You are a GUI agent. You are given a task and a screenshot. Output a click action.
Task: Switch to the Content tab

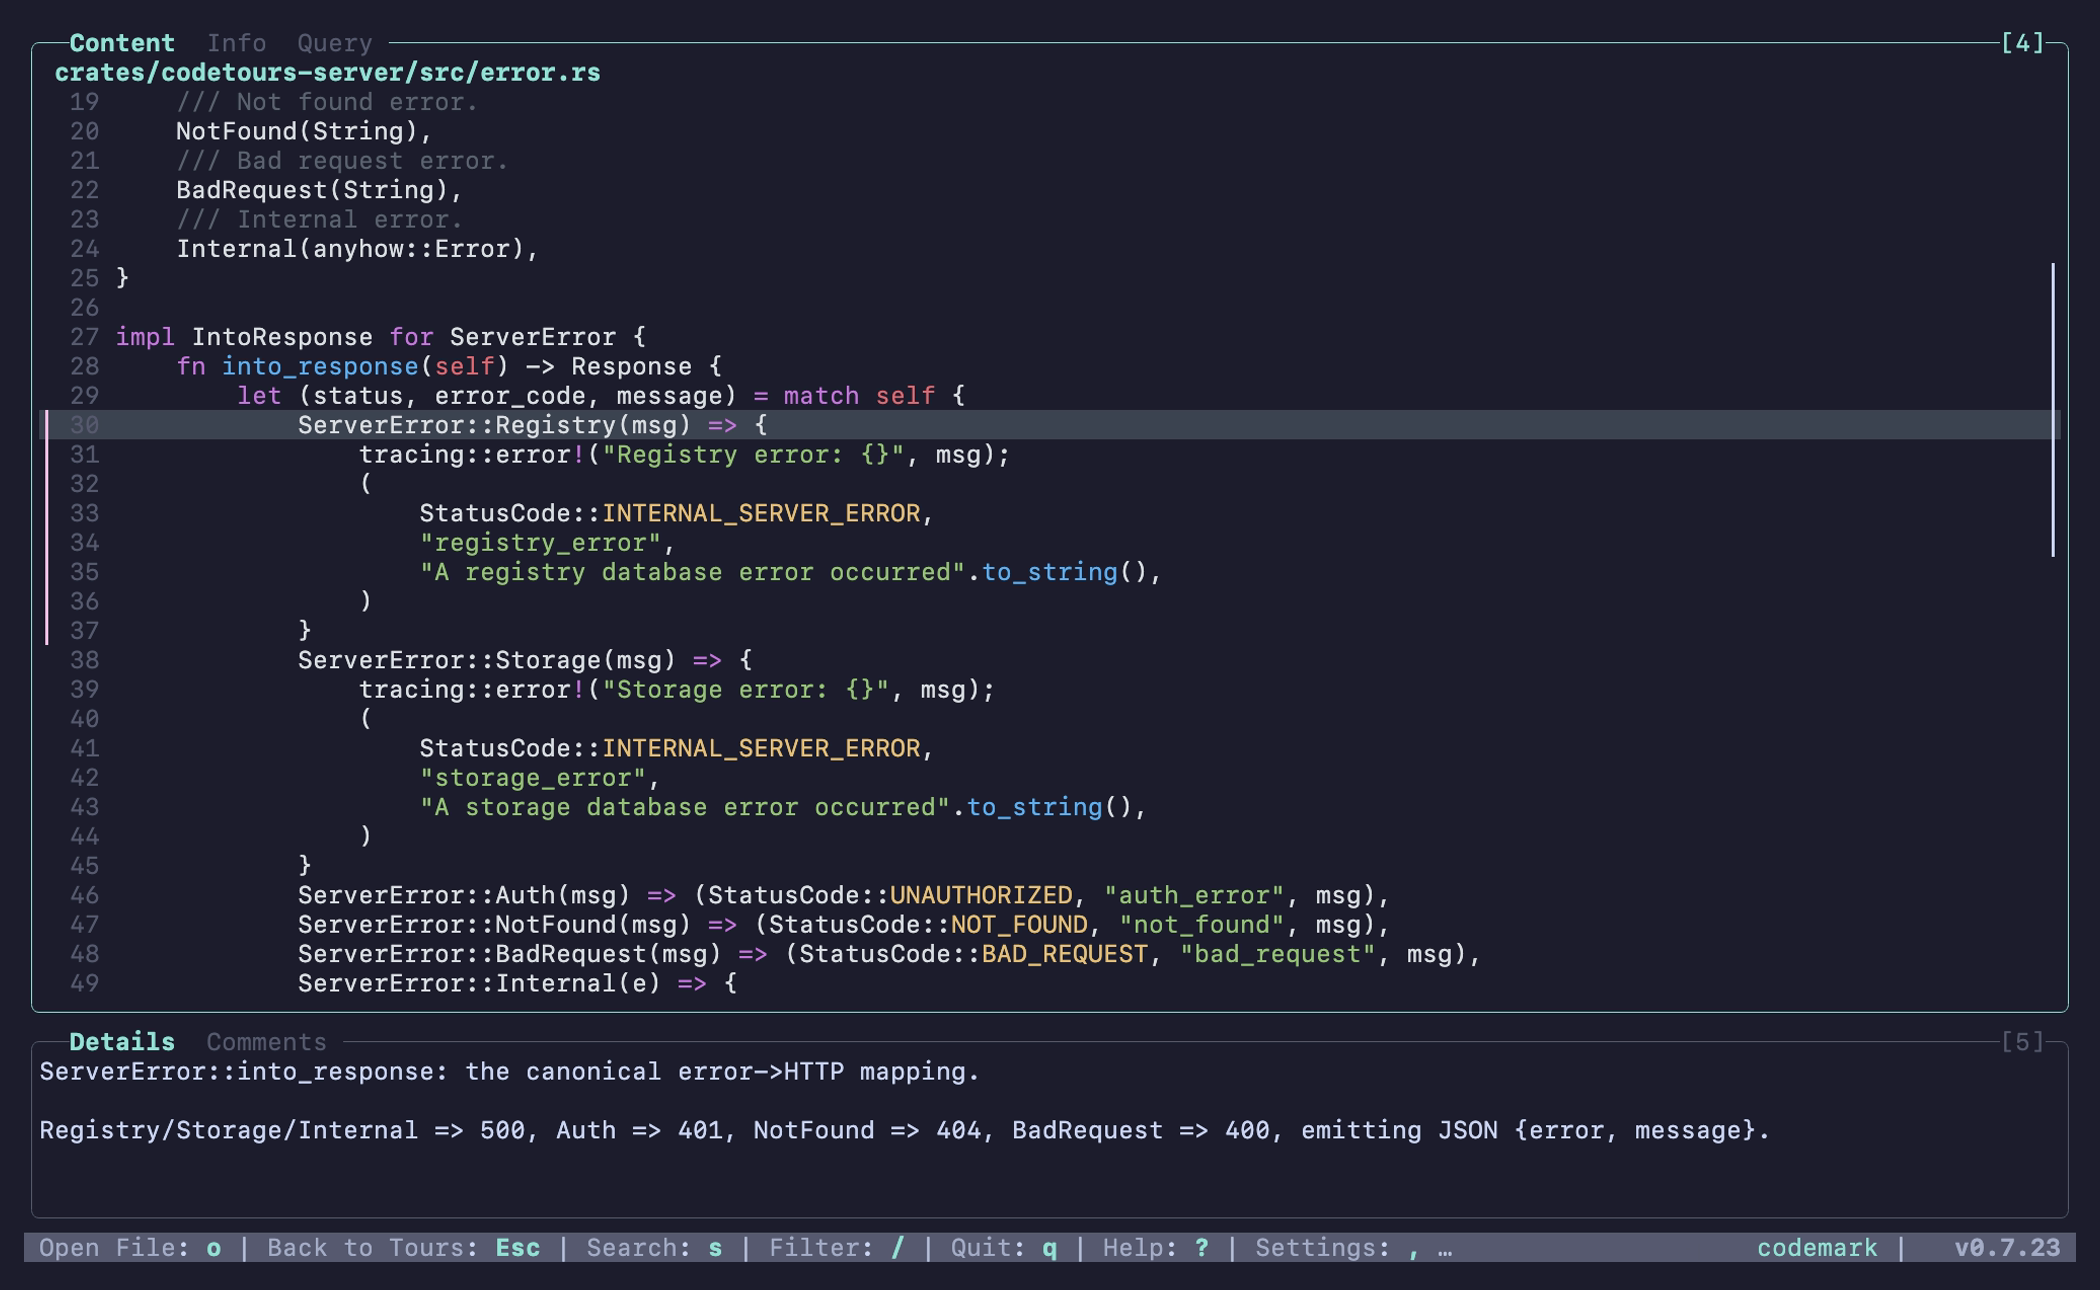click(x=122, y=43)
